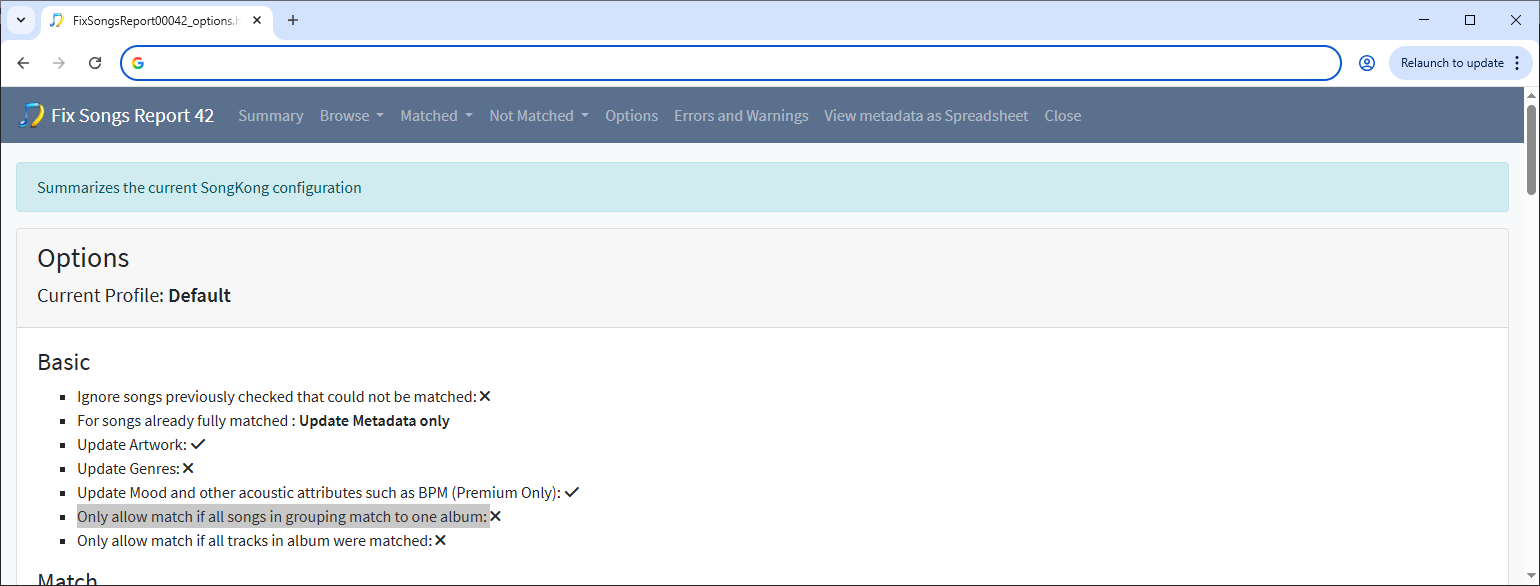This screenshot has height=586, width=1540.
Task: Click the check mark after Update Artwork
Action: 198,444
